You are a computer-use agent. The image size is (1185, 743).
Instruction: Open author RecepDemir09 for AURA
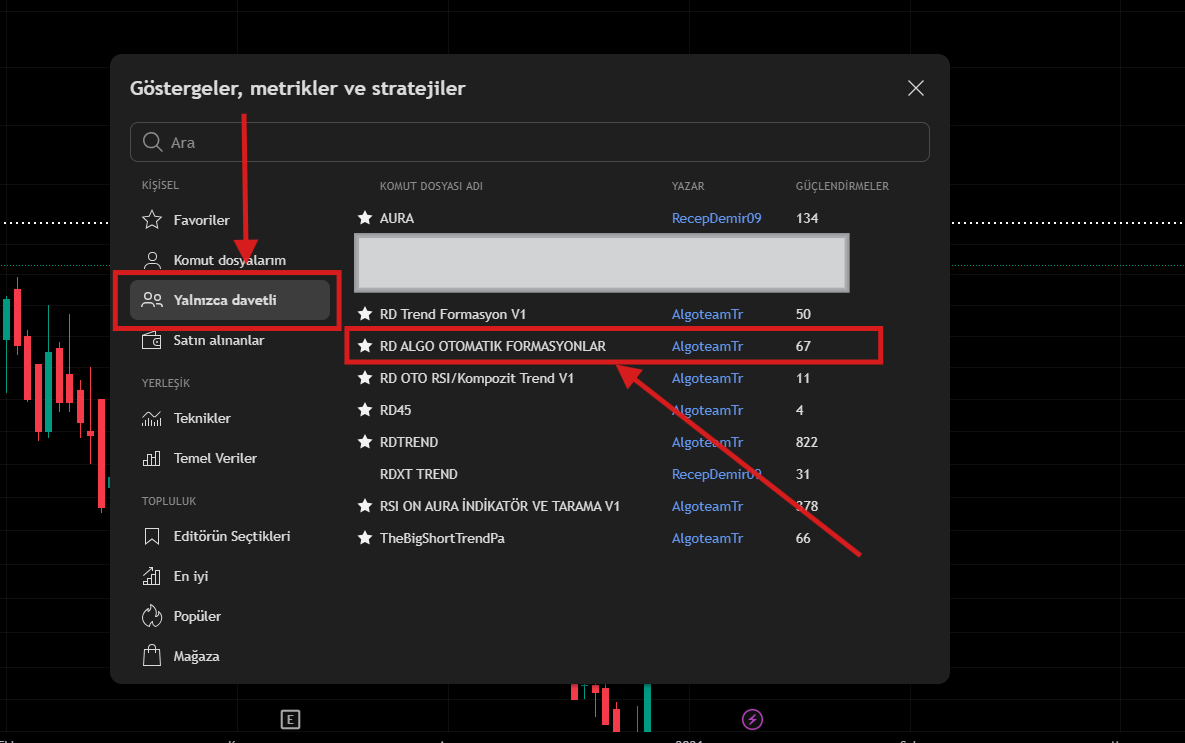[x=716, y=218]
